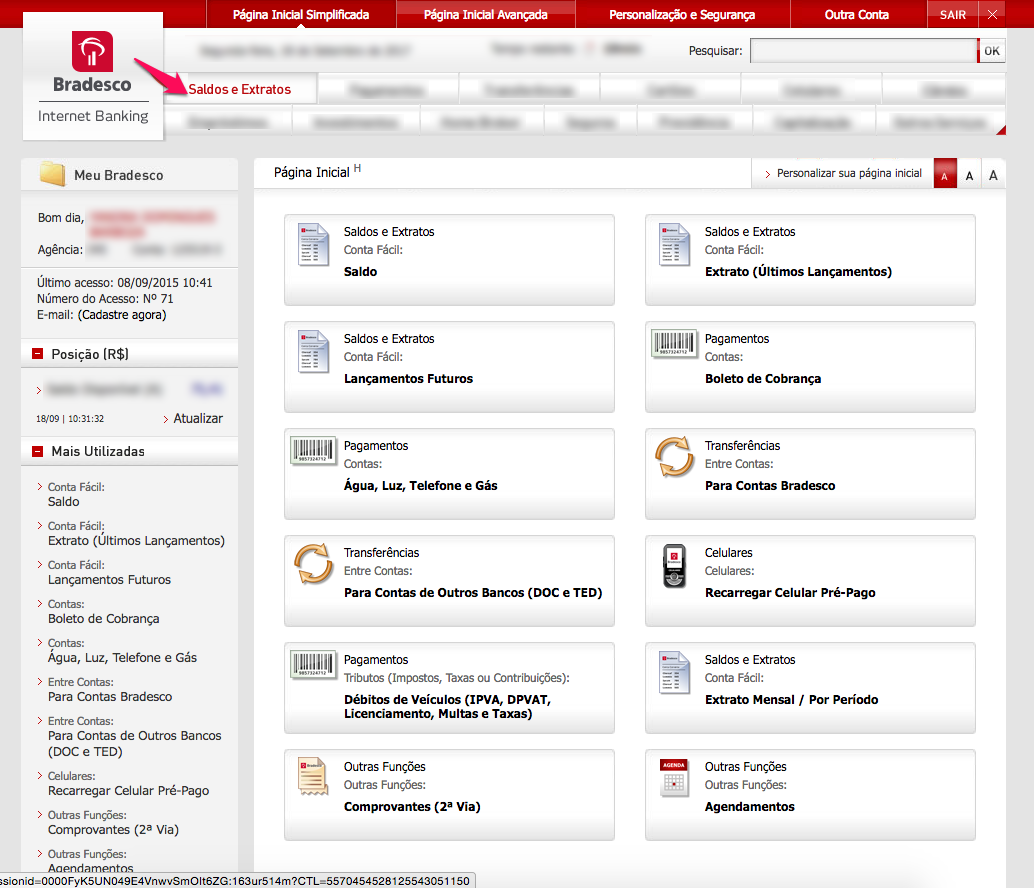Click the Atualizar link under Posição
The width and height of the screenshot is (1034, 888).
pos(198,419)
